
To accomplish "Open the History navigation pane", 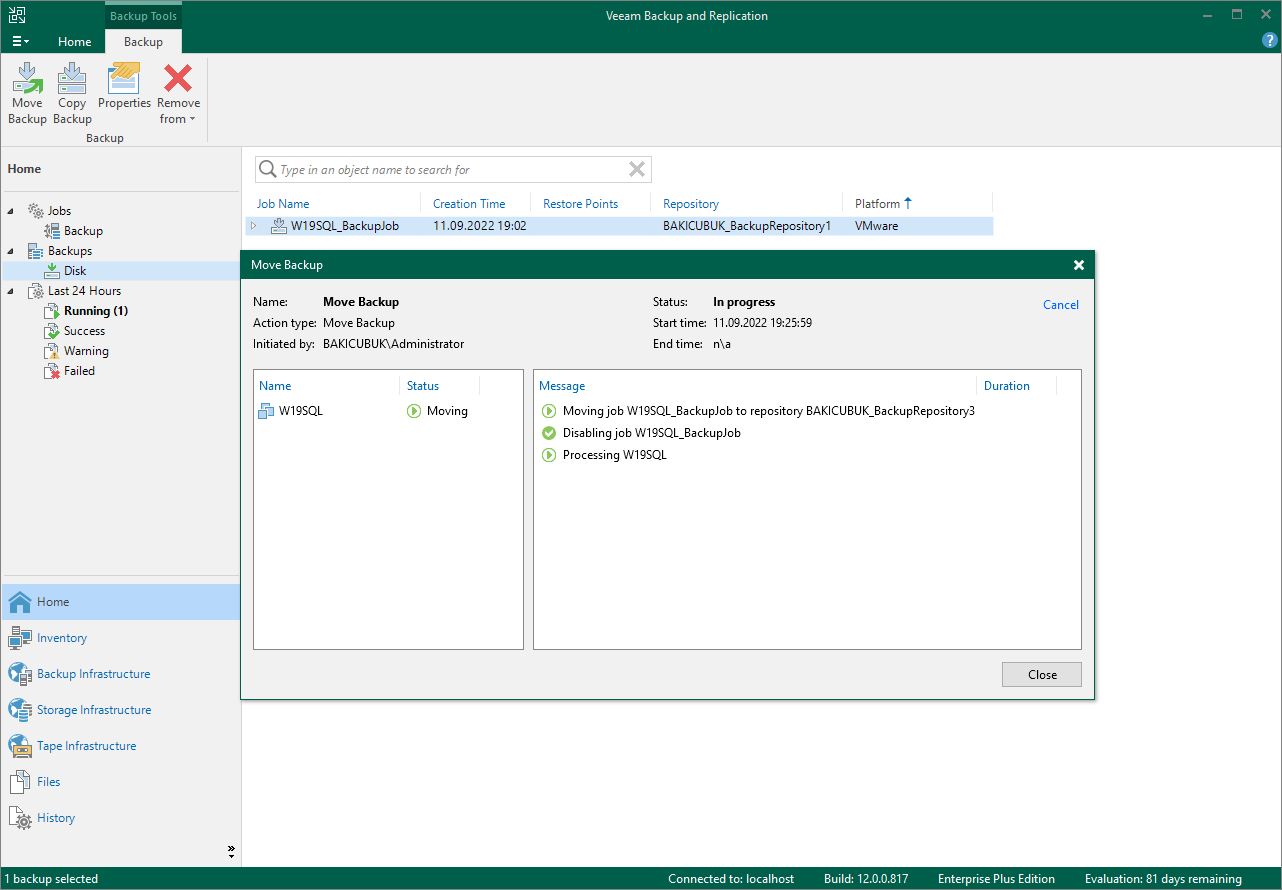I will (x=120, y=818).
